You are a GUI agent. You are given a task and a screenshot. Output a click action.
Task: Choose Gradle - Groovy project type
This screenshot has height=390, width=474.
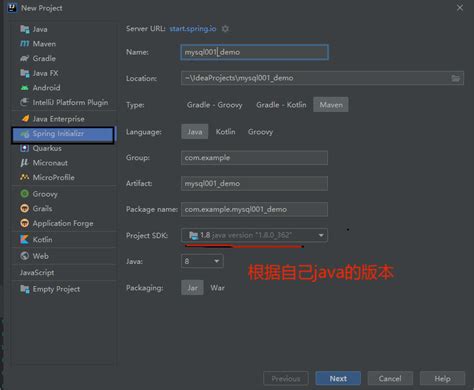(x=214, y=105)
